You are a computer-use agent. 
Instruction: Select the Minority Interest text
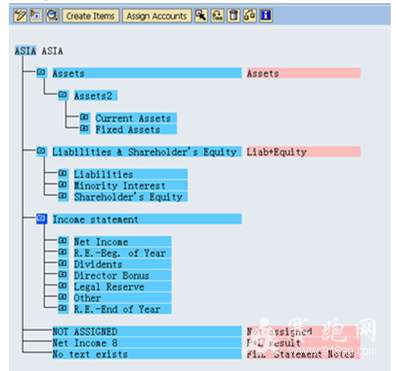pyautogui.click(x=131, y=186)
